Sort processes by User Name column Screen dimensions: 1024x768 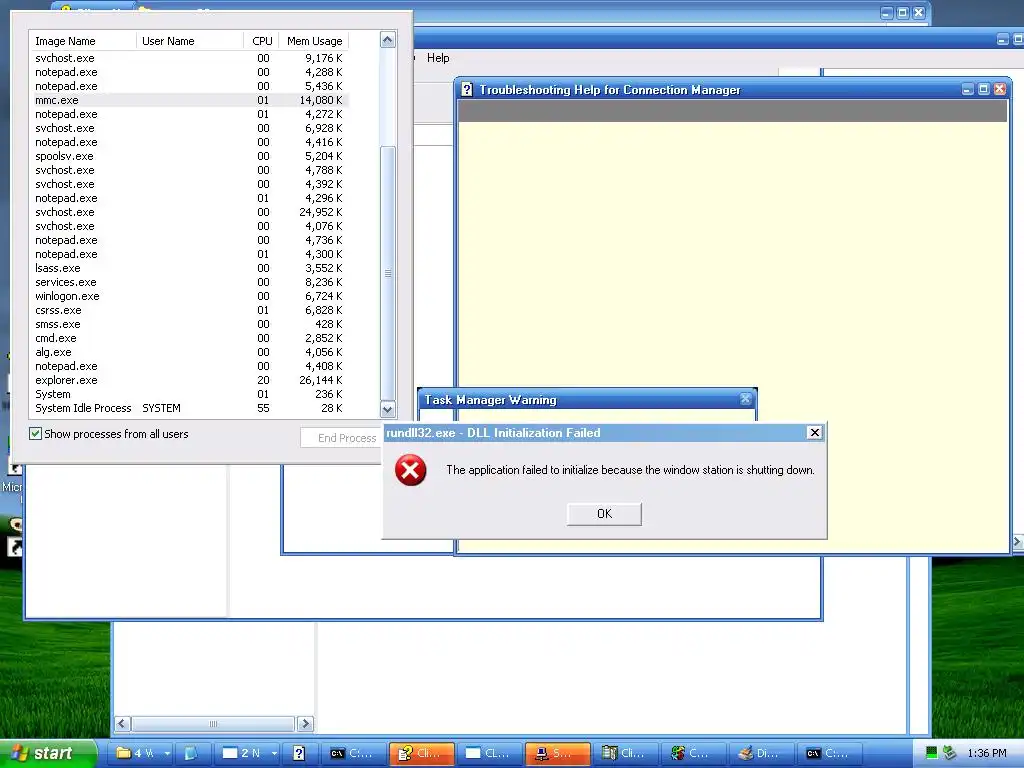coord(189,41)
